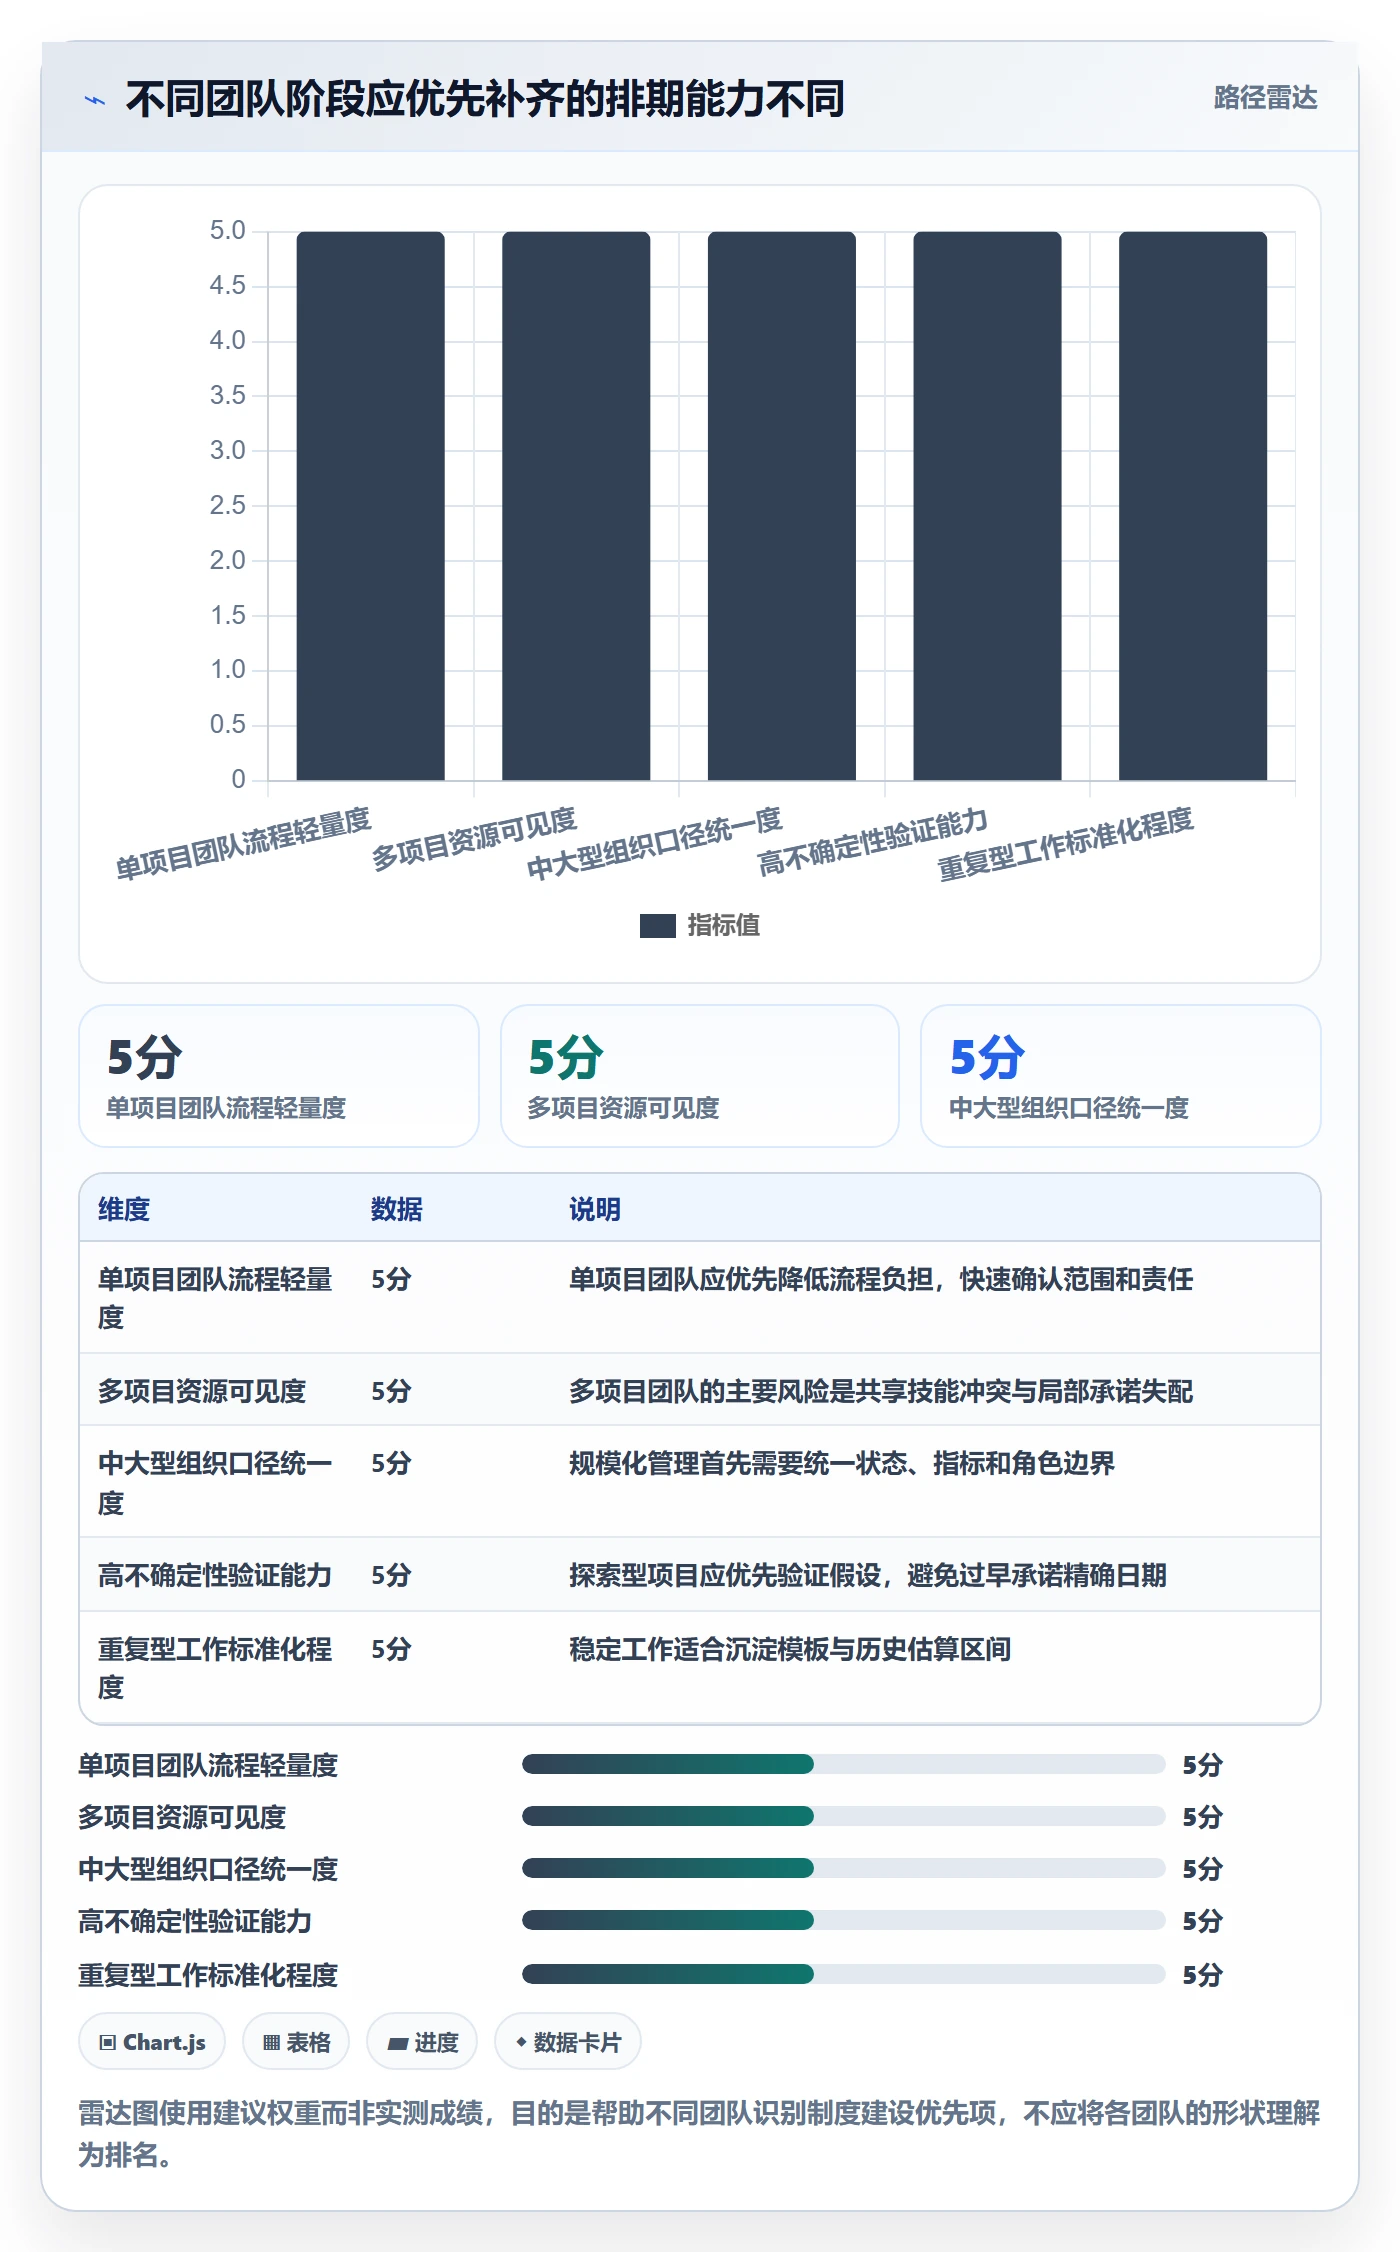The image size is (1400, 2252).
Task: Click the 数据卡片 chip
Action: click(568, 2042)
